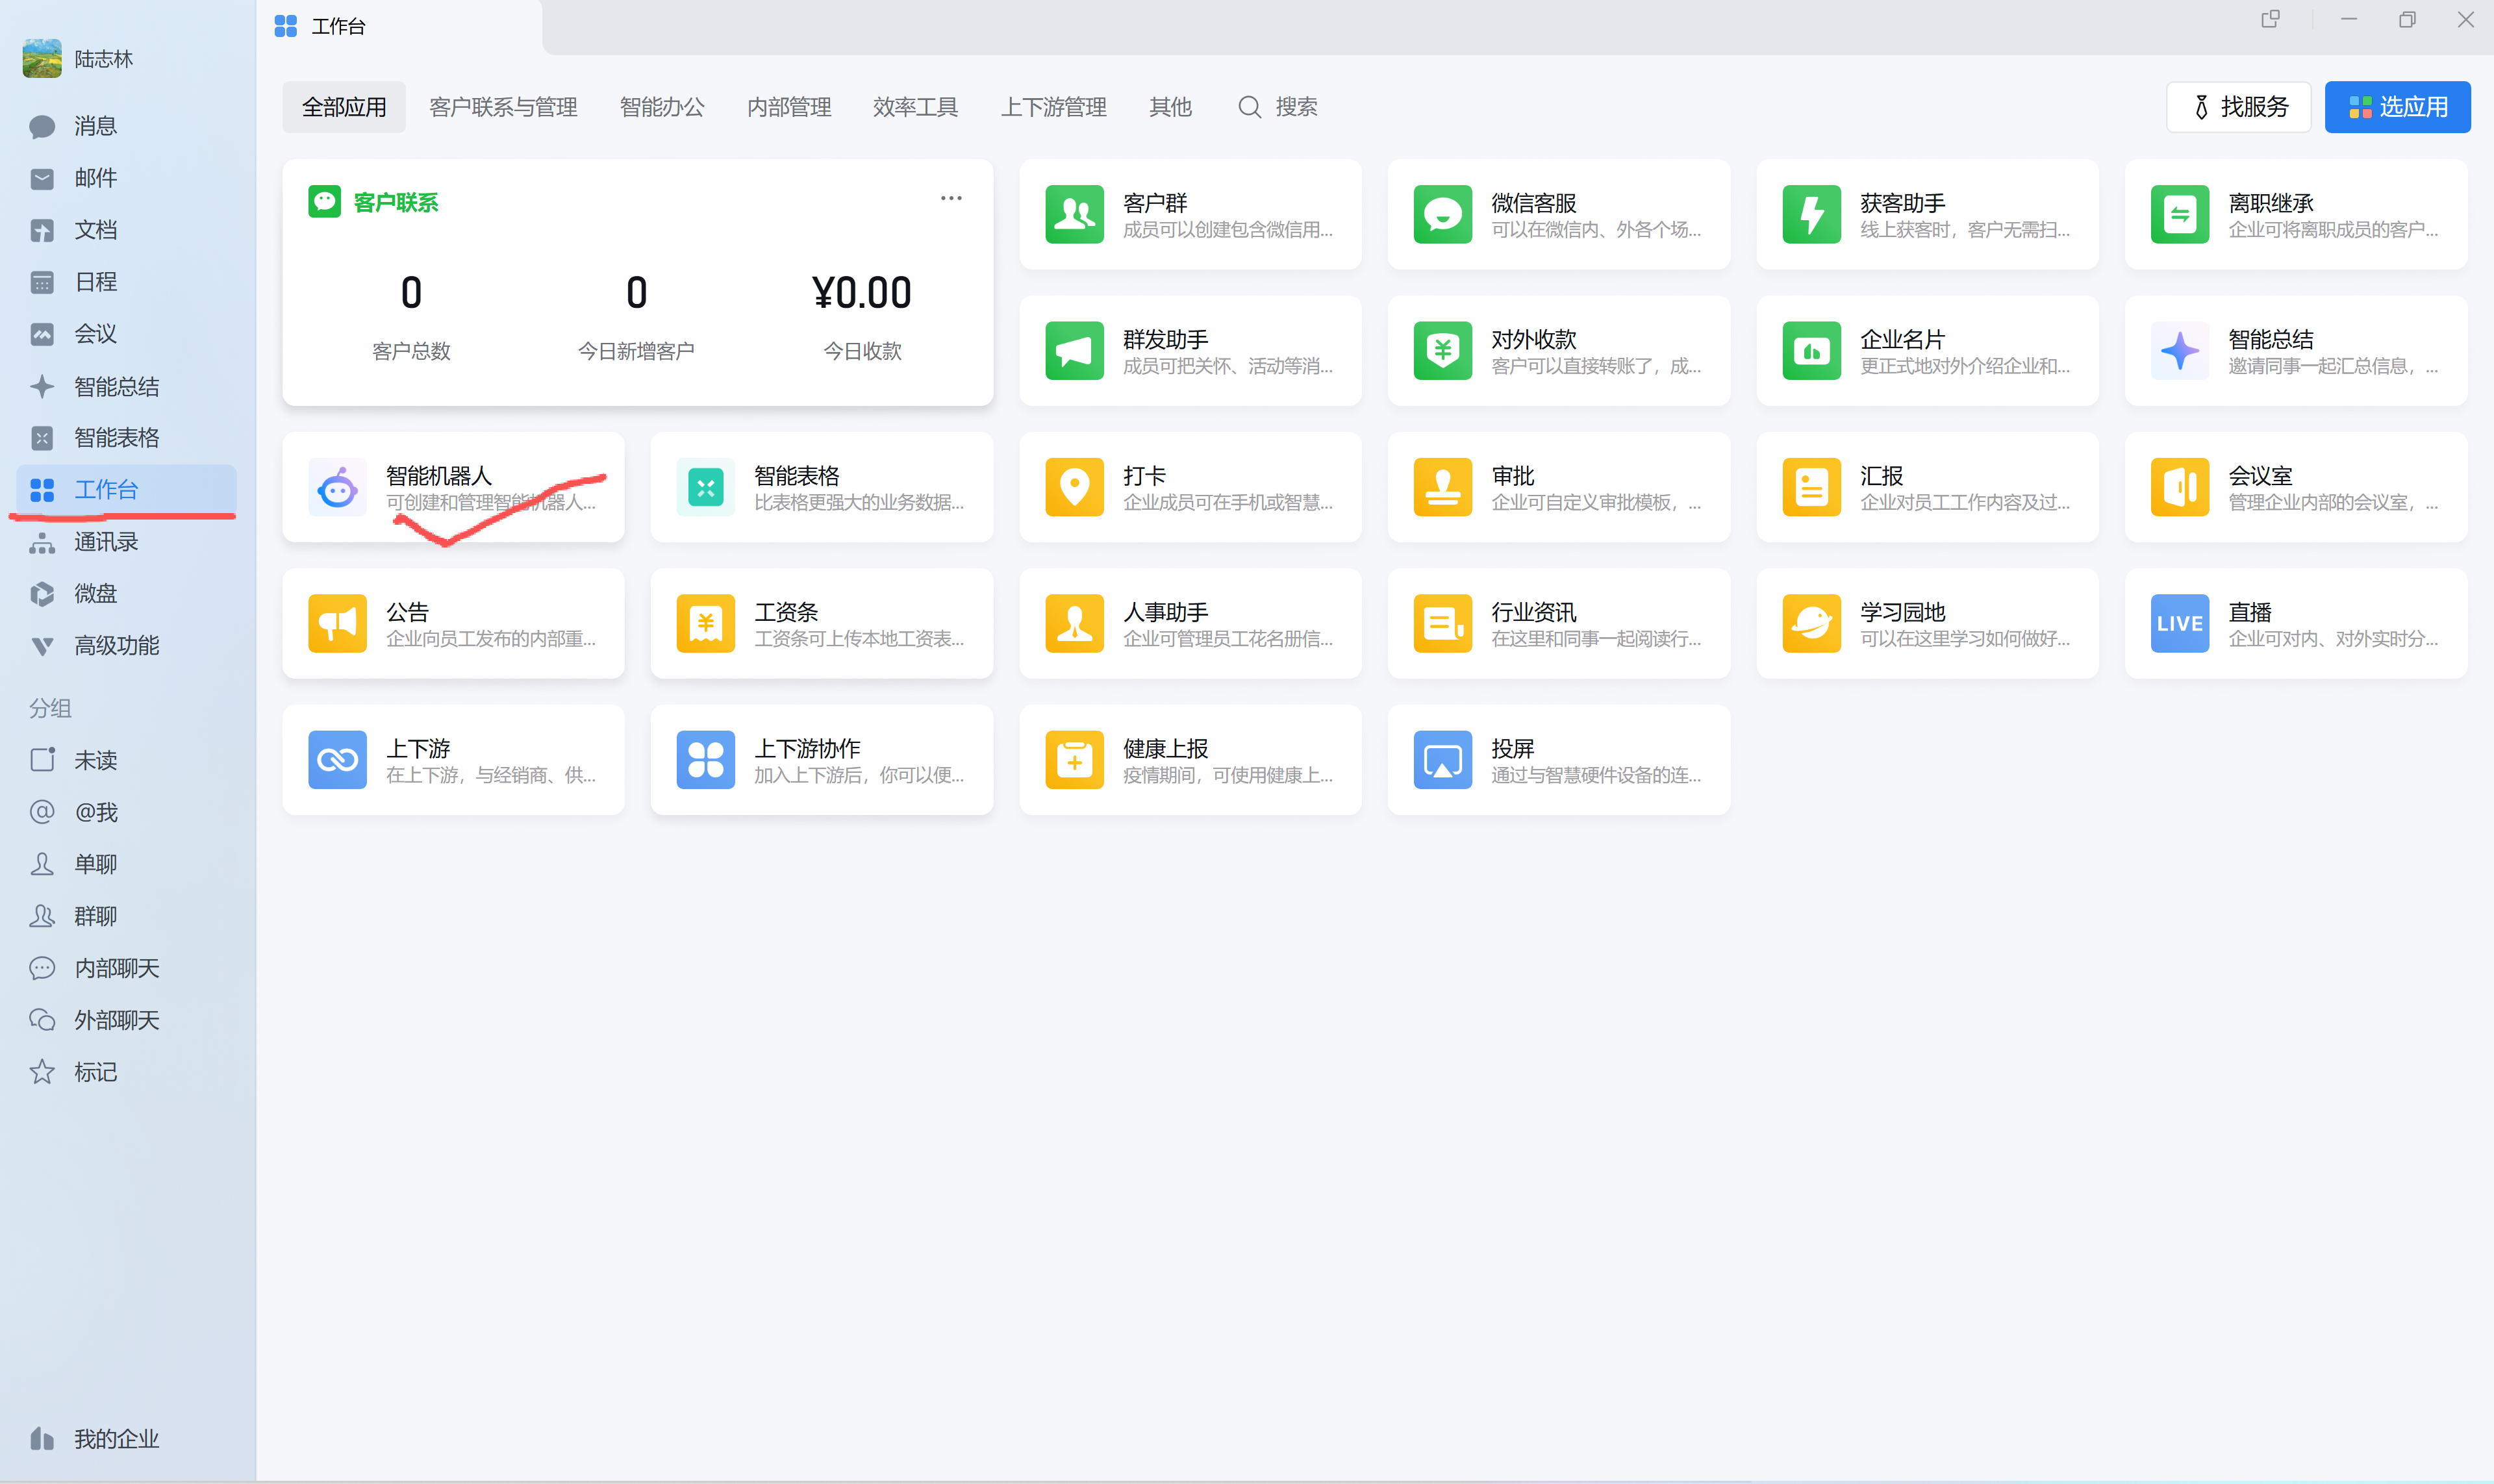Image resolution: width=2494 pixels, height=1484 pixels.
Task: Open the 审批 stamp icon
Action: [1442, 488]
